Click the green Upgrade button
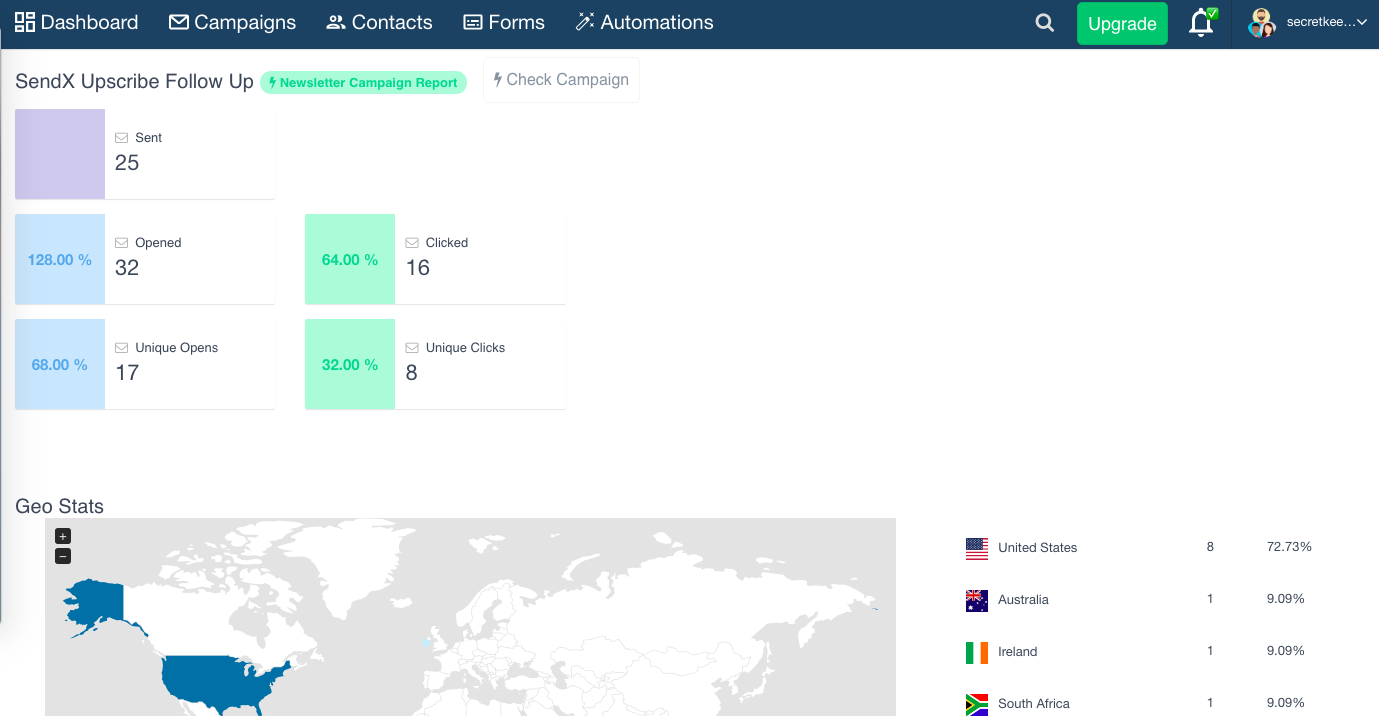Screen dimensions: 1379x716 tap(1122, 24)
